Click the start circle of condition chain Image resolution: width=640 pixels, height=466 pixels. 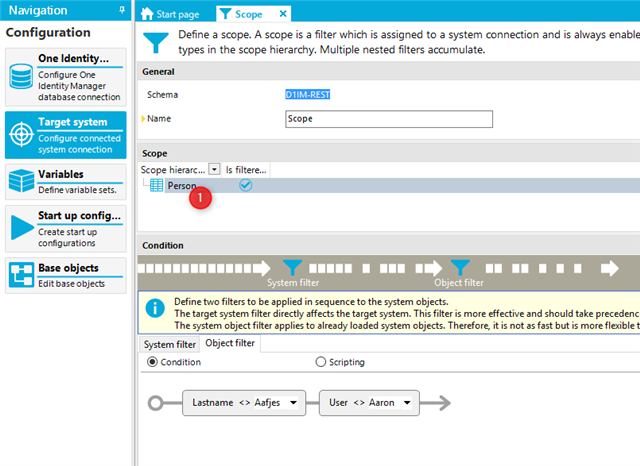pos(156,403)
